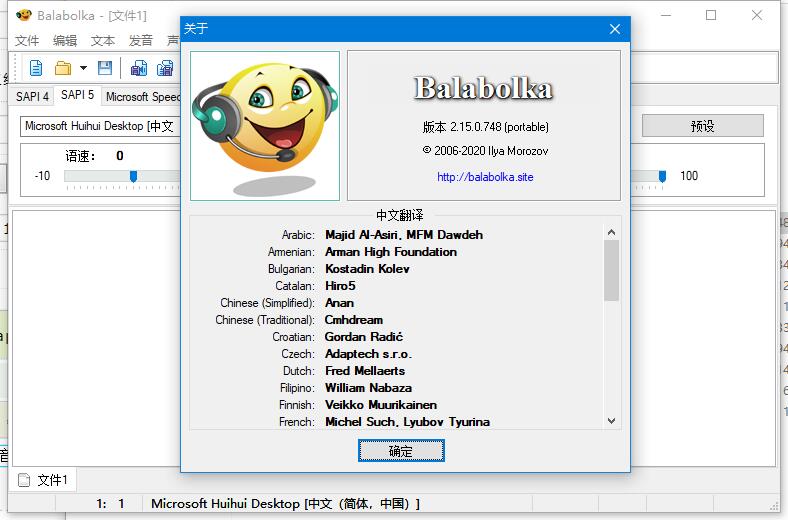Screen dimensions: 788x520
Task: Click the Open folder icon in toolbar
Action: [x=63, y=68]
